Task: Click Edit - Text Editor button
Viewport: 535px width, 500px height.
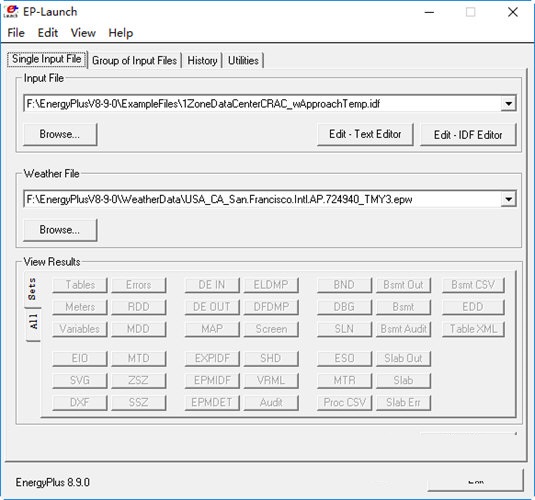Action: (365, 134)
